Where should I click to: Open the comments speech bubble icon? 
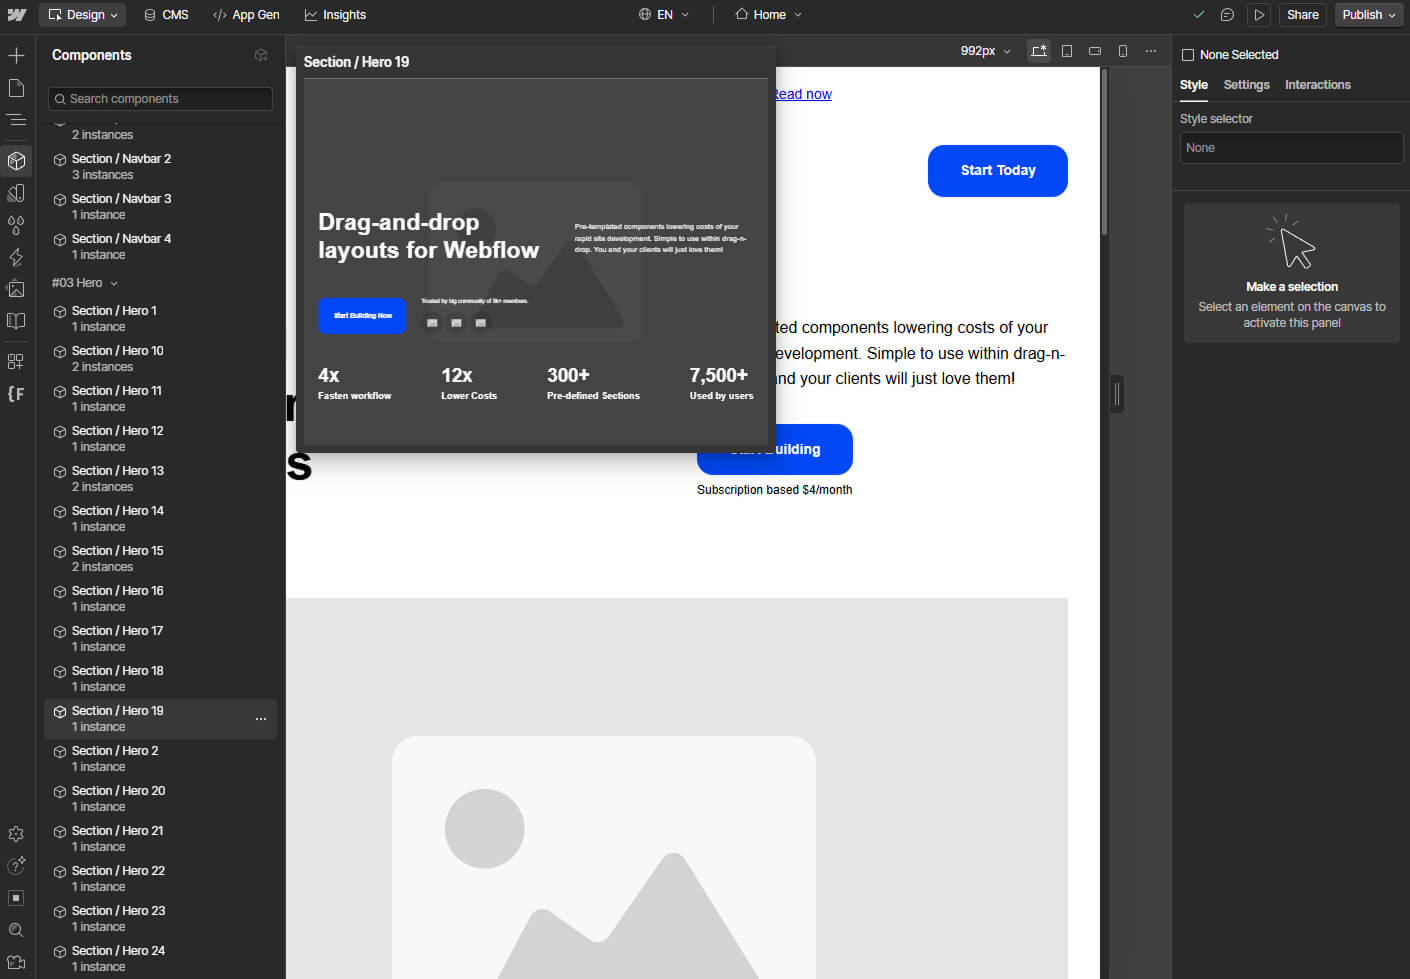(1227, 15)
